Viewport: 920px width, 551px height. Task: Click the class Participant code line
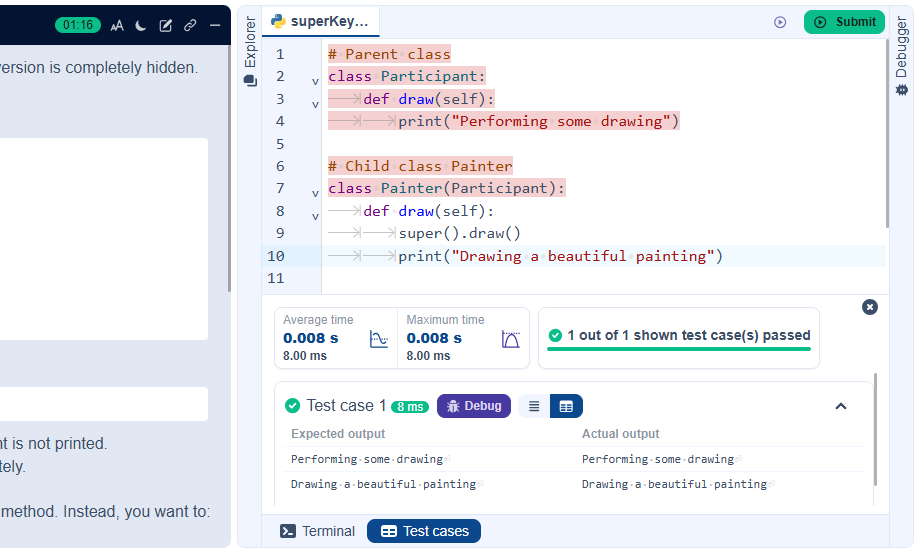pos(407,76)
